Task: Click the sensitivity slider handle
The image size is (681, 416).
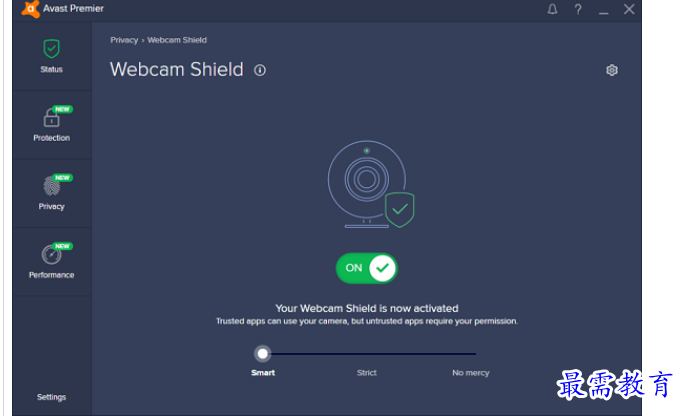Action: [x=262, y=353]
